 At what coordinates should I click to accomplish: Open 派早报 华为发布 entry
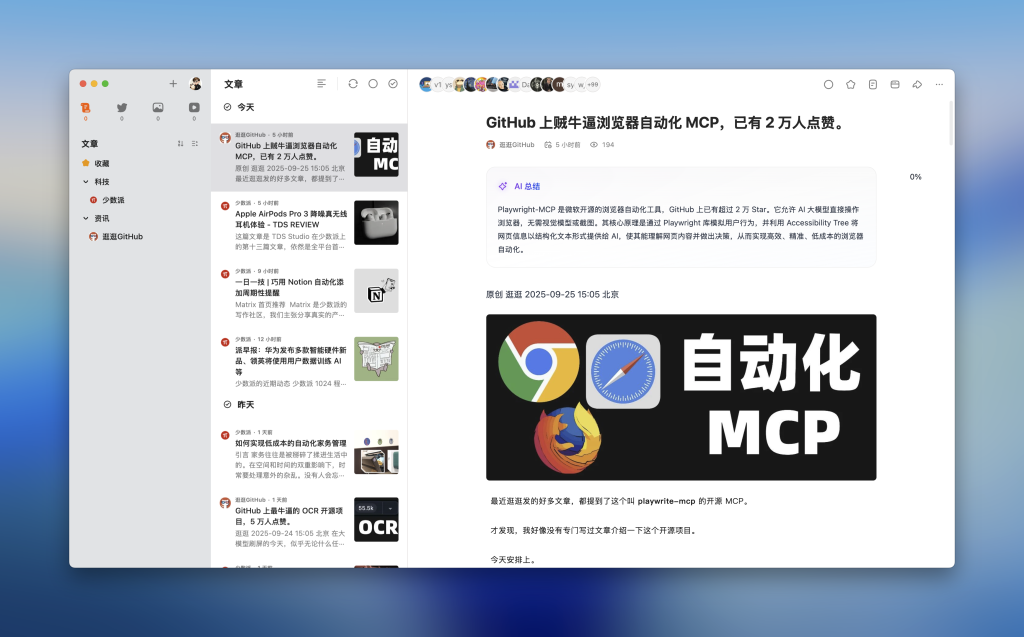pos(309,363)
